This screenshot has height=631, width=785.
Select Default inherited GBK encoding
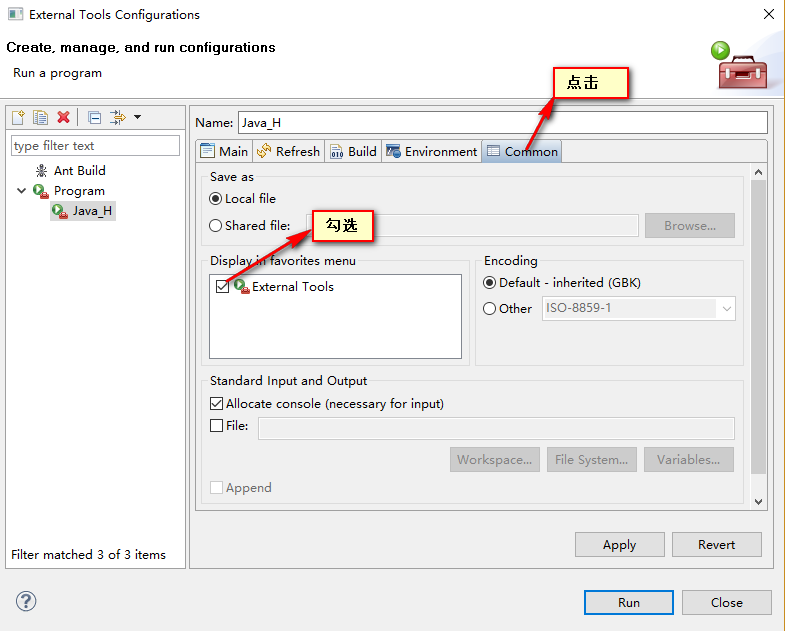click(x=490, y=283)
